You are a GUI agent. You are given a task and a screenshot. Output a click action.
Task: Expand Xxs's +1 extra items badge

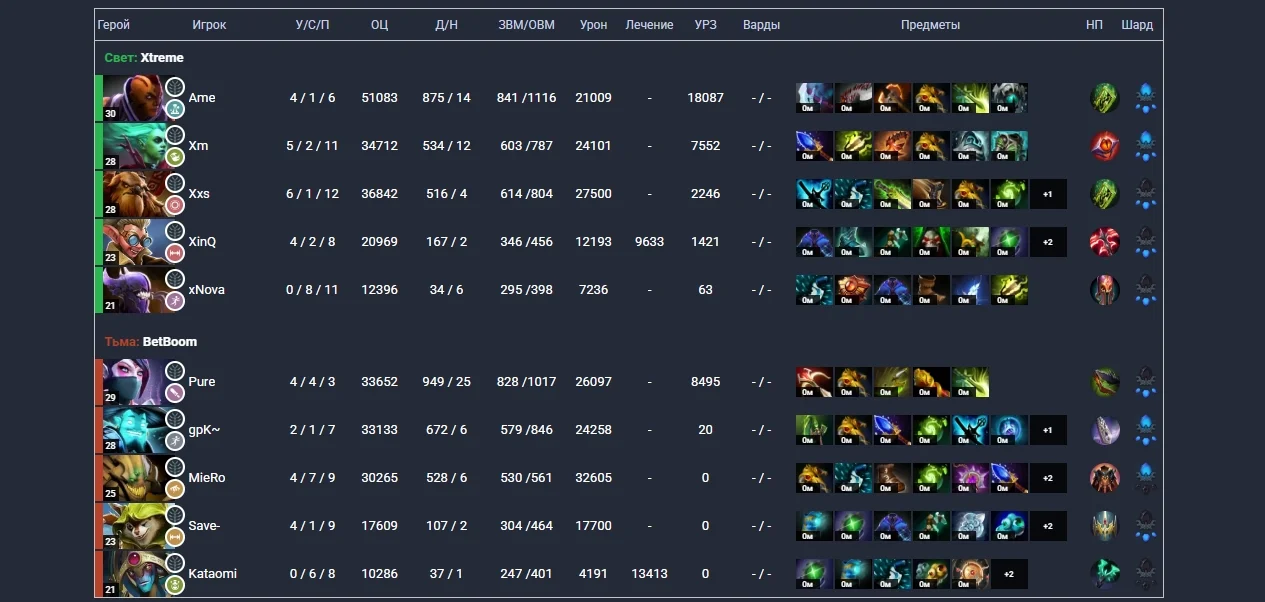(x=1048, y=194)
